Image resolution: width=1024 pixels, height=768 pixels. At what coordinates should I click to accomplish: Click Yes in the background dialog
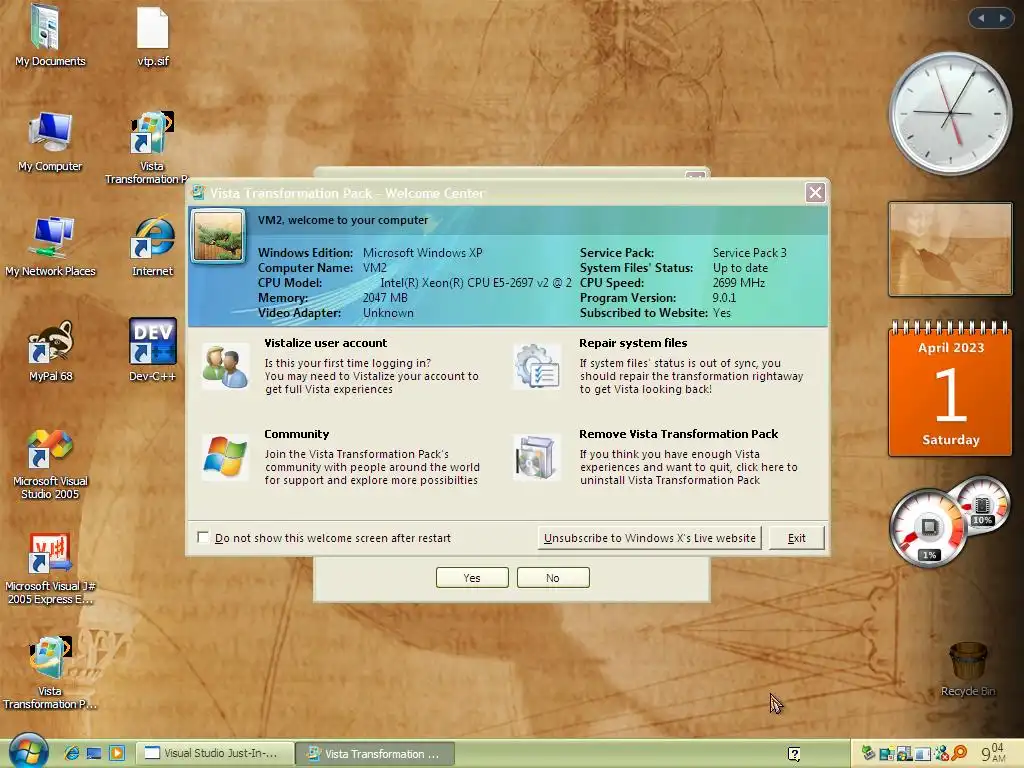tap(472, 578)
